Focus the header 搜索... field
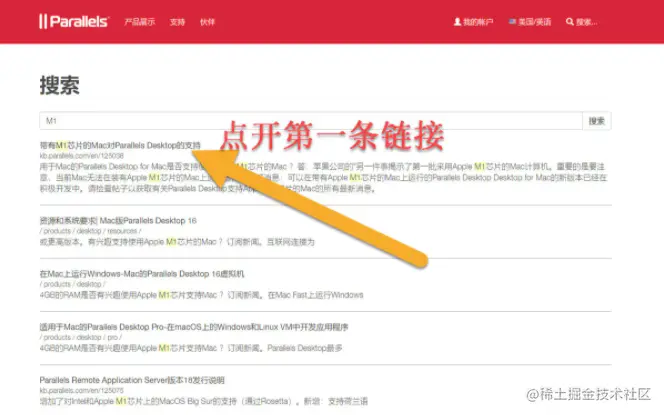Viewport: 664px width, 415px height. tap(587, 22)
